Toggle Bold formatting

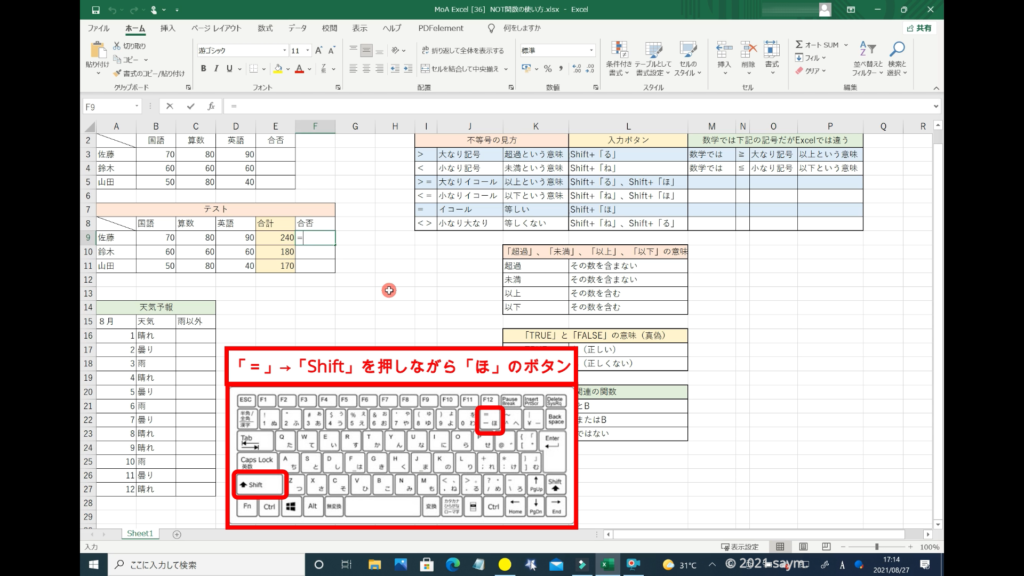(x=203, y=69)
